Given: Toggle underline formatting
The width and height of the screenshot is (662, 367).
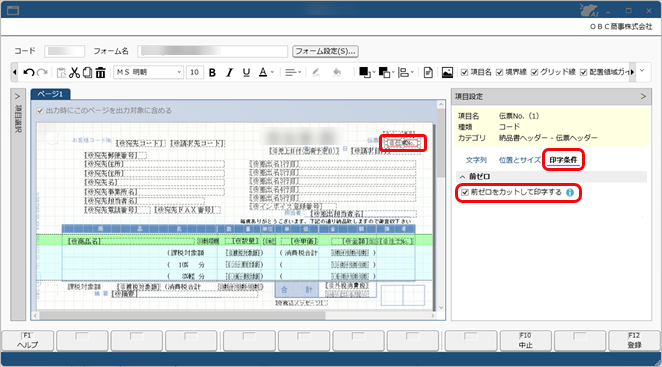Looking at the screenshot, I should pos(247,73).
